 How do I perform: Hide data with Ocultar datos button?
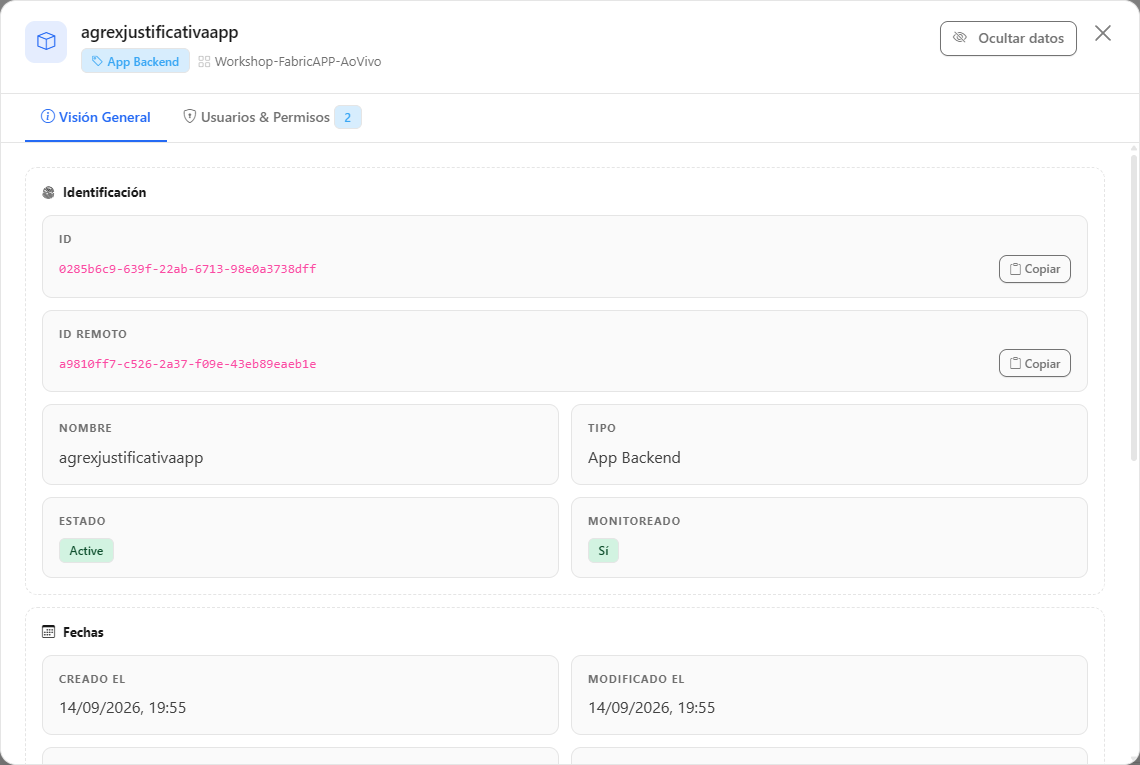1008,39
